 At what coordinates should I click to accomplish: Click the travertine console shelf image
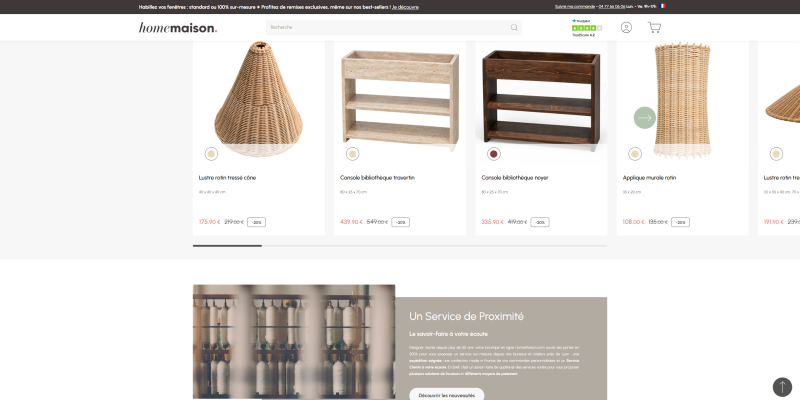(x=401, y=99)
